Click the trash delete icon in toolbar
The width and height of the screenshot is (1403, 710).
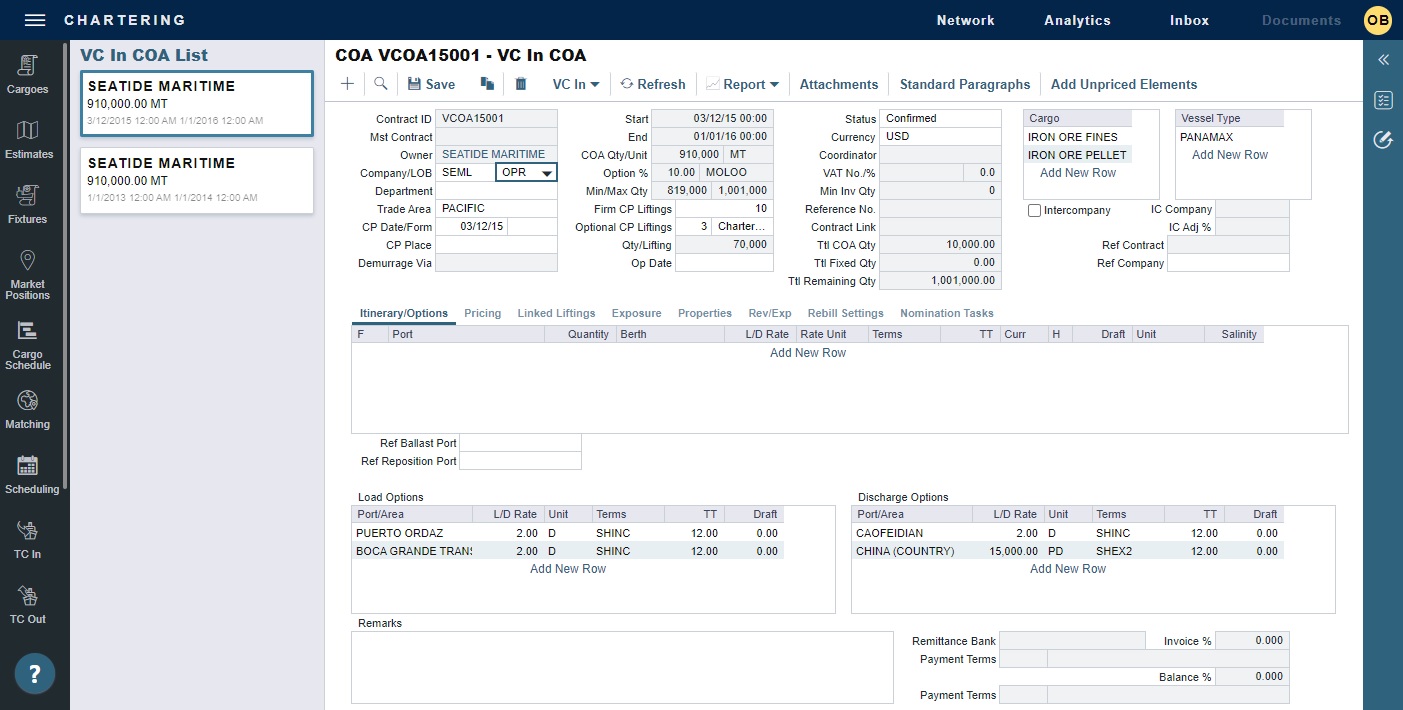pos(521,85)
